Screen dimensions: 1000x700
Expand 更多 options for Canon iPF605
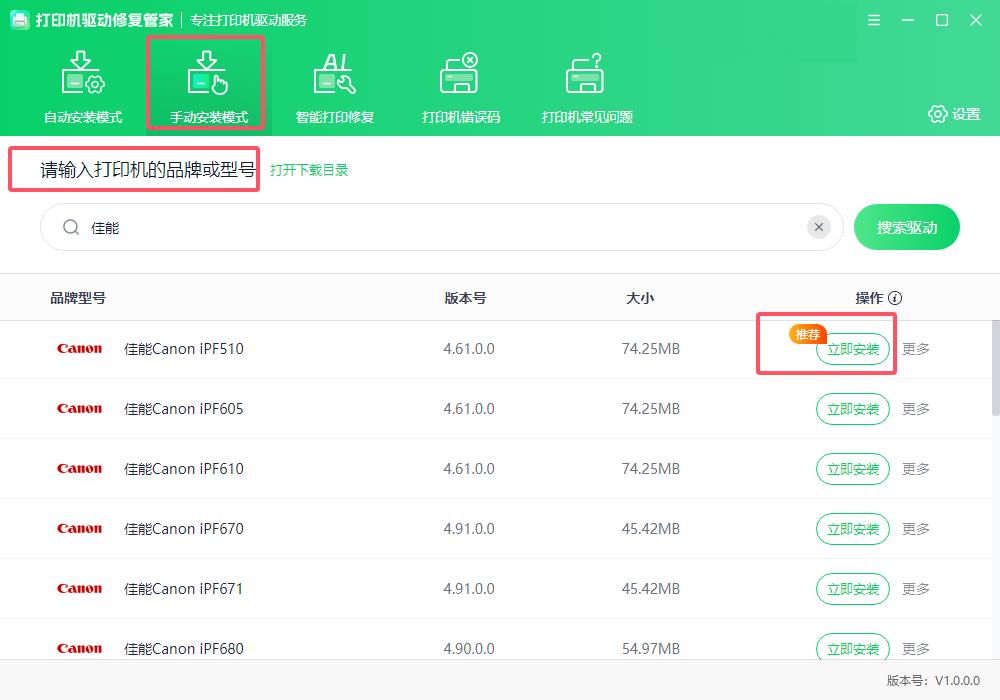[916, 409]
